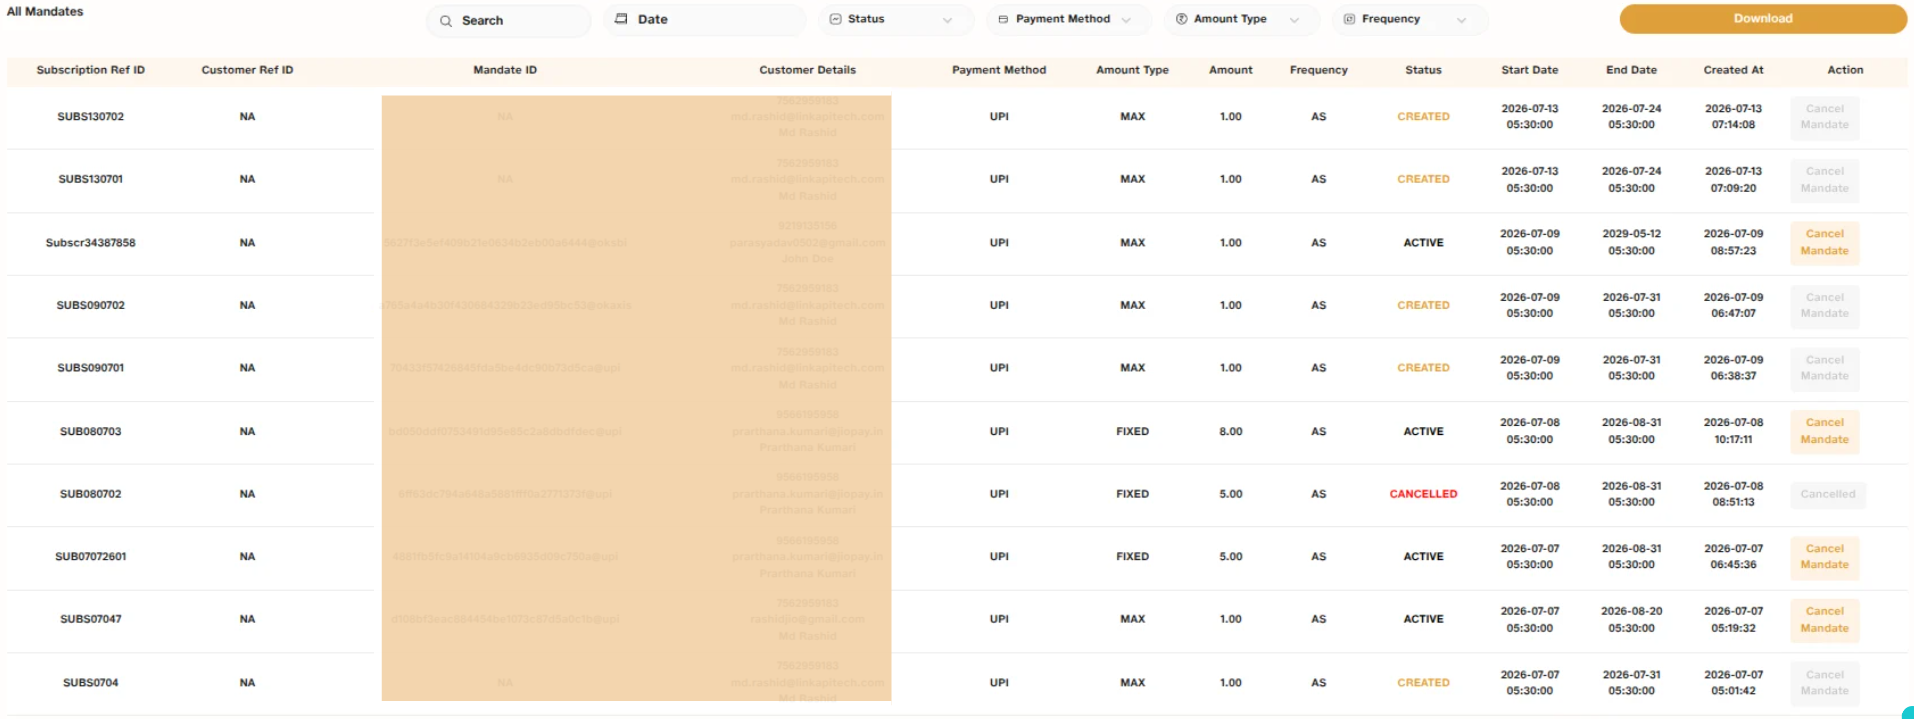Sort by Subscription Ref ID column header

[x=90, y=70]
